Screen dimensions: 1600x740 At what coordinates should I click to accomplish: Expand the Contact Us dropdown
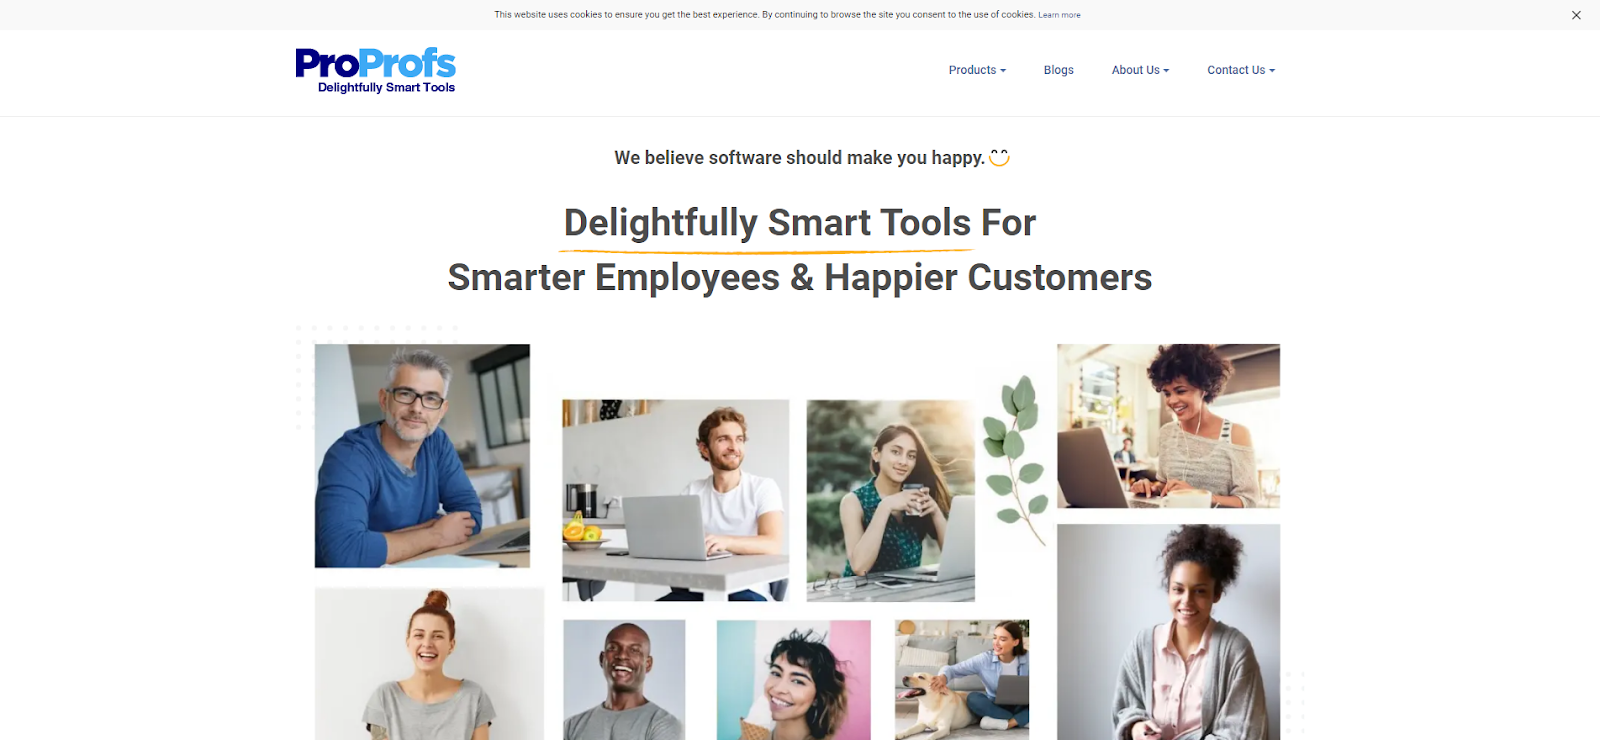[1241, 70]
